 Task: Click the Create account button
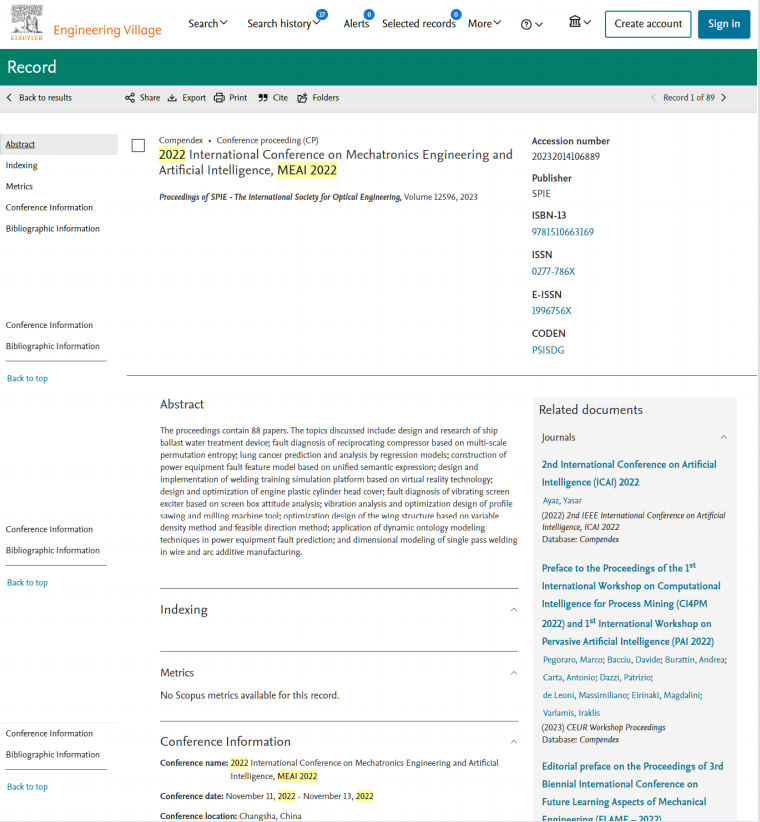pos(648,24)
